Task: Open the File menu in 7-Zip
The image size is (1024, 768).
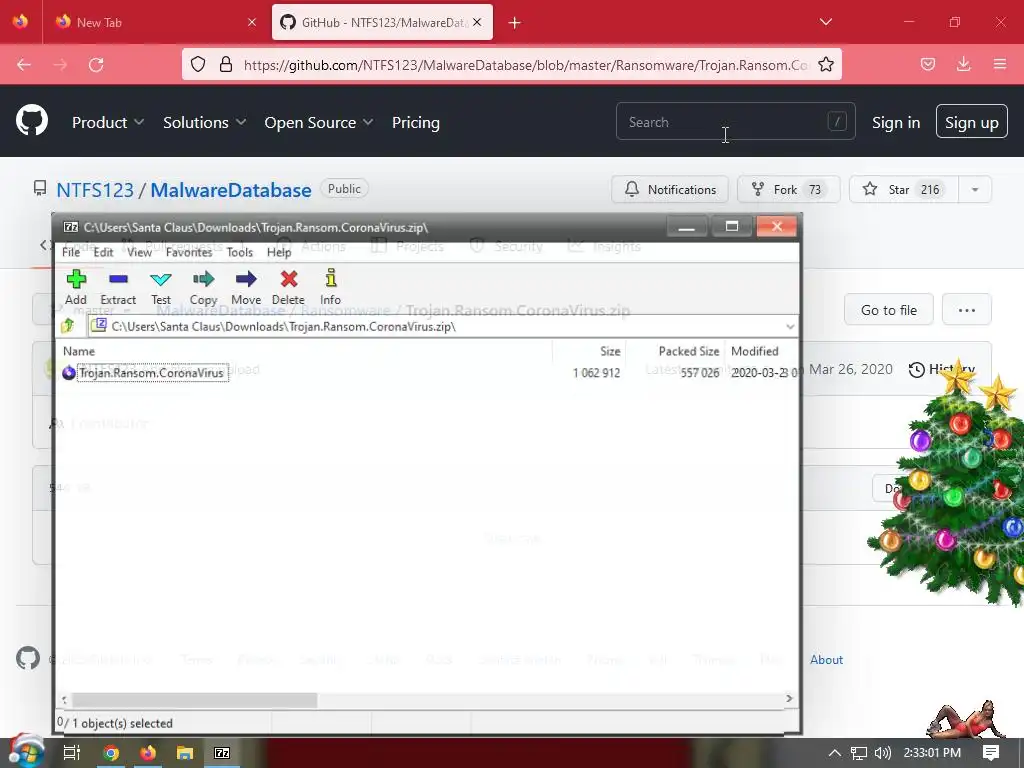Action: (71, 252)
